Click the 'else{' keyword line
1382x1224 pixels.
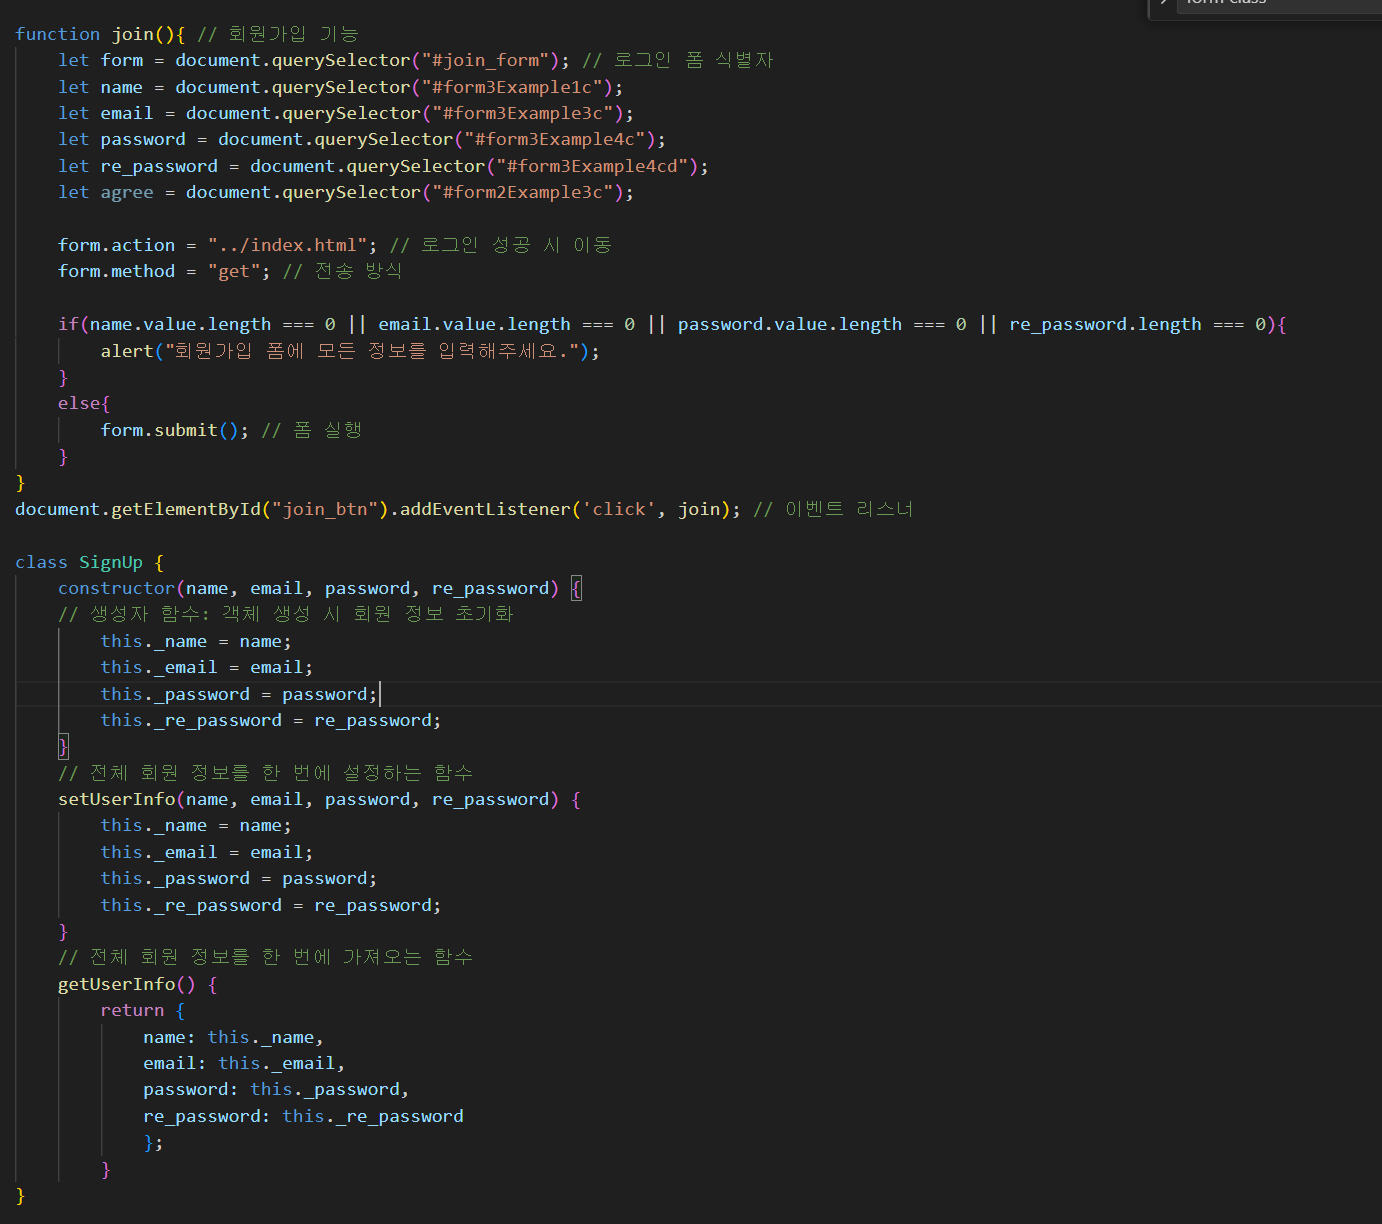(84, 403)
